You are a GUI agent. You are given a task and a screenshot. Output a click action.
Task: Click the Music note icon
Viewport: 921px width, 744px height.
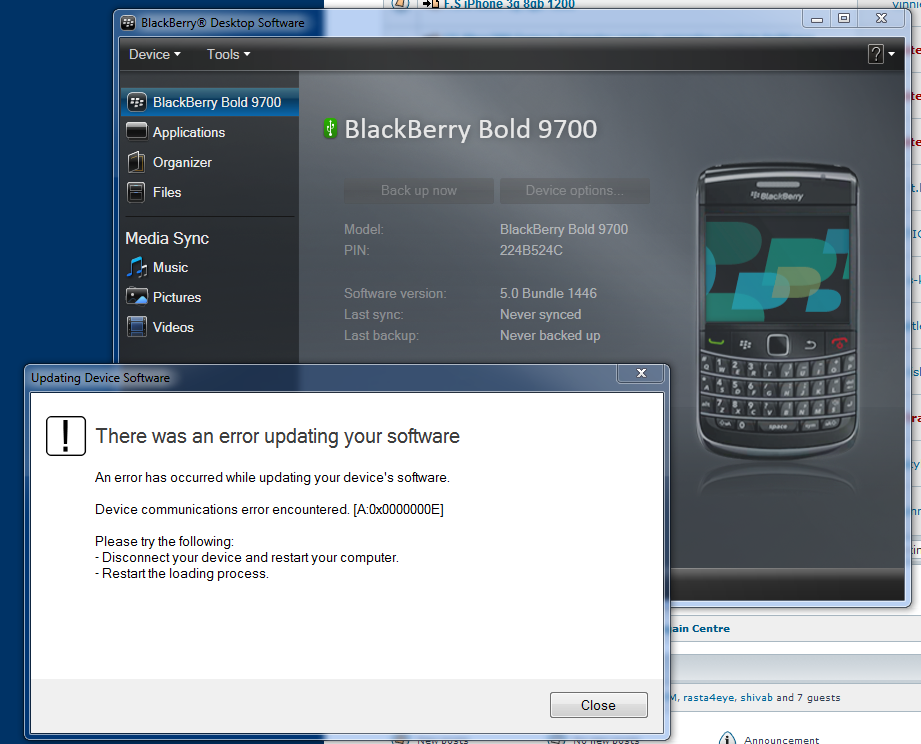[137, 267]
